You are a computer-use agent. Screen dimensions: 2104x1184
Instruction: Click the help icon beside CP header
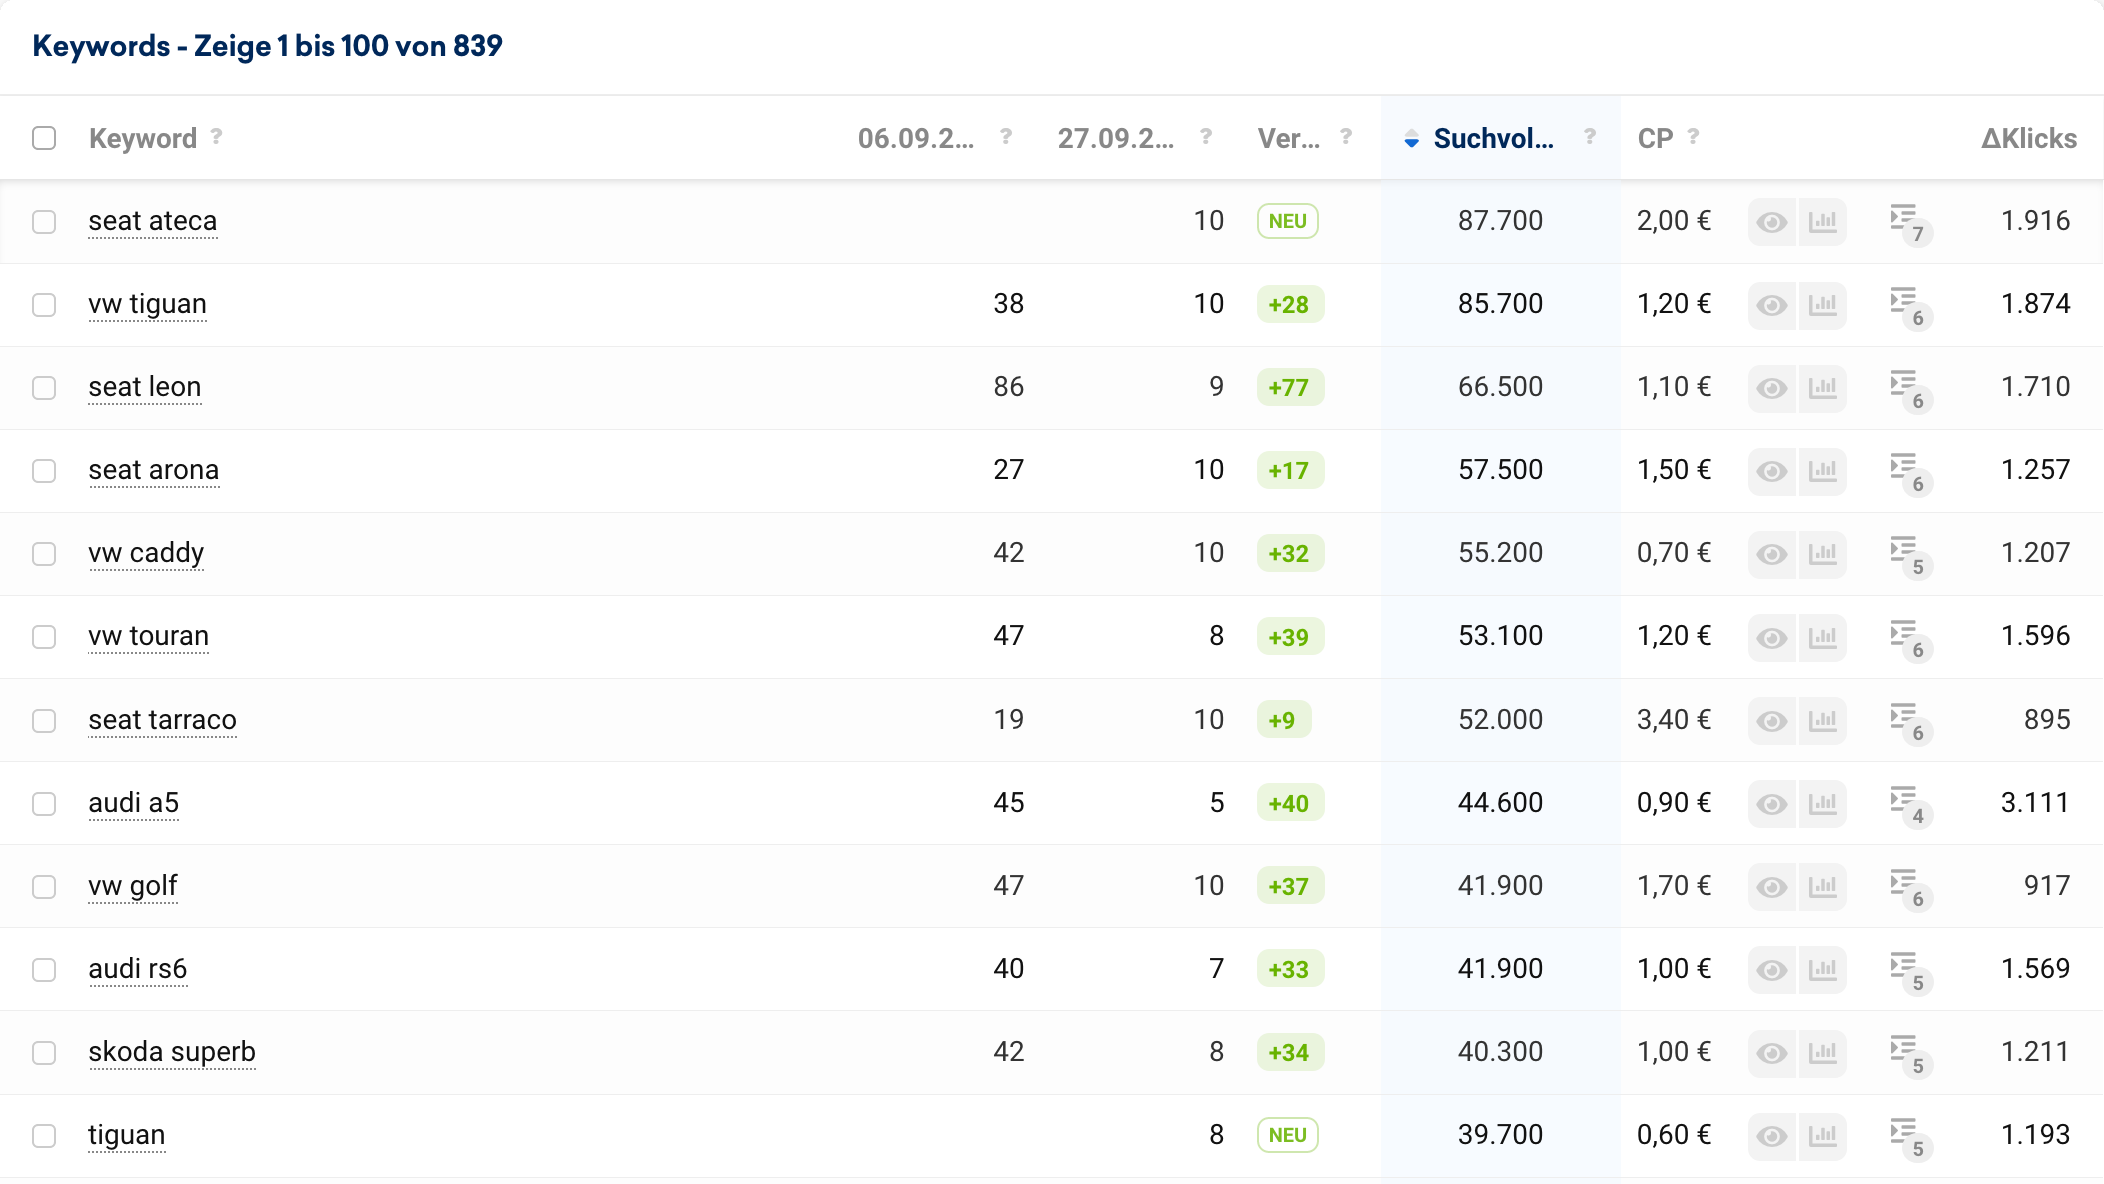[x=1693, y=137]
